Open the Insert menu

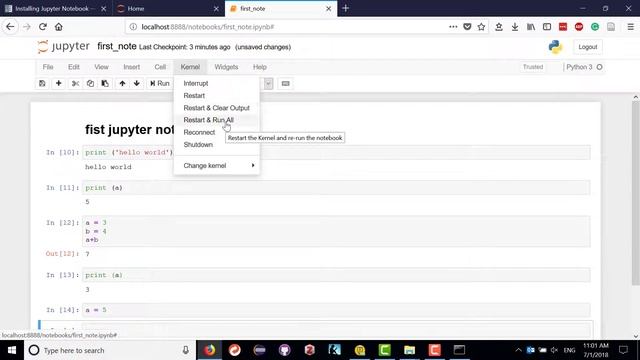coord(131,67)
